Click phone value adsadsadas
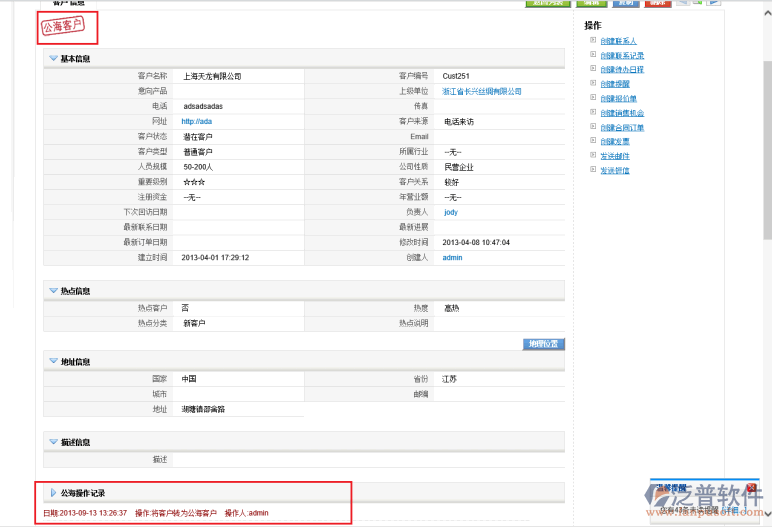This screenshot has height=528, width=774. point(203,106)
